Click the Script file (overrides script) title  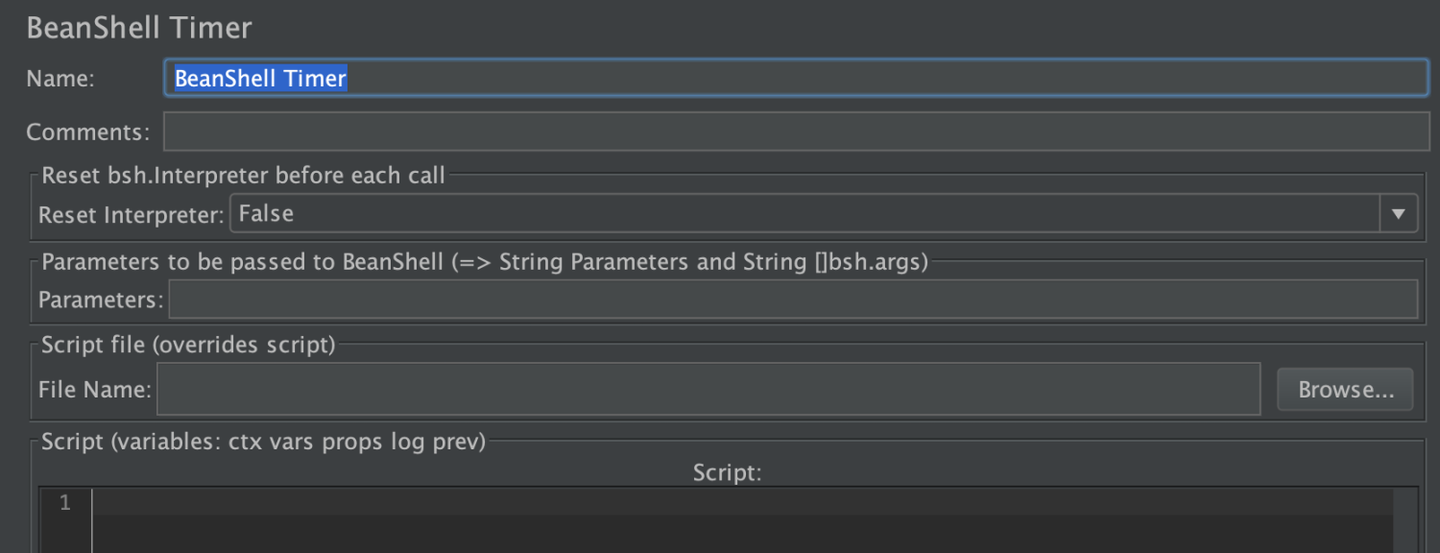(x=188, y=345)
